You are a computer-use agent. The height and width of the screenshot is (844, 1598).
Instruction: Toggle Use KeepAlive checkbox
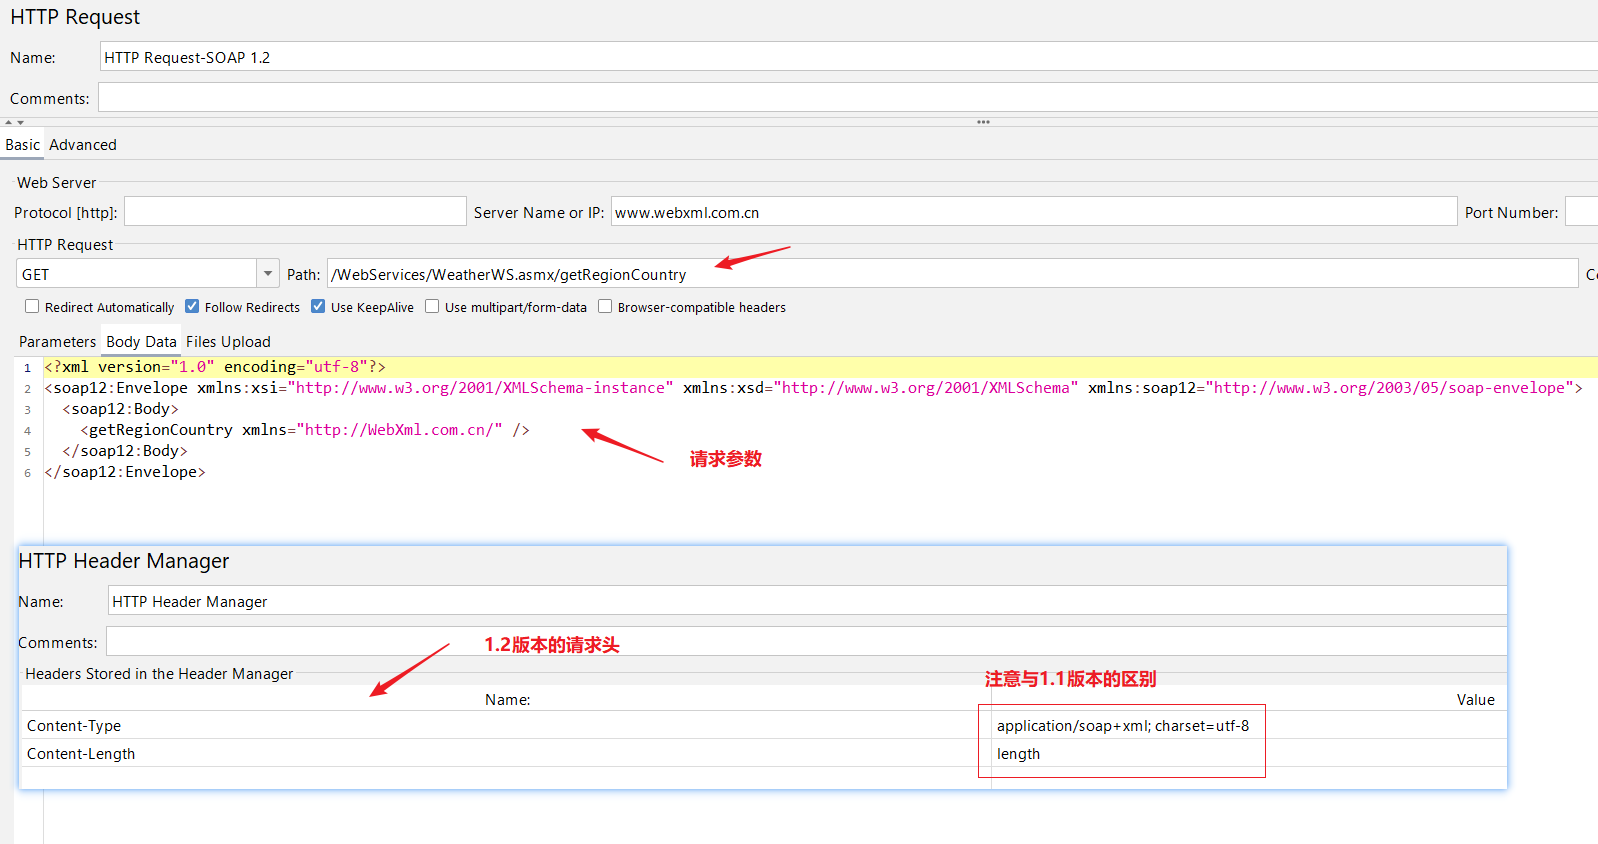(318, 307)
